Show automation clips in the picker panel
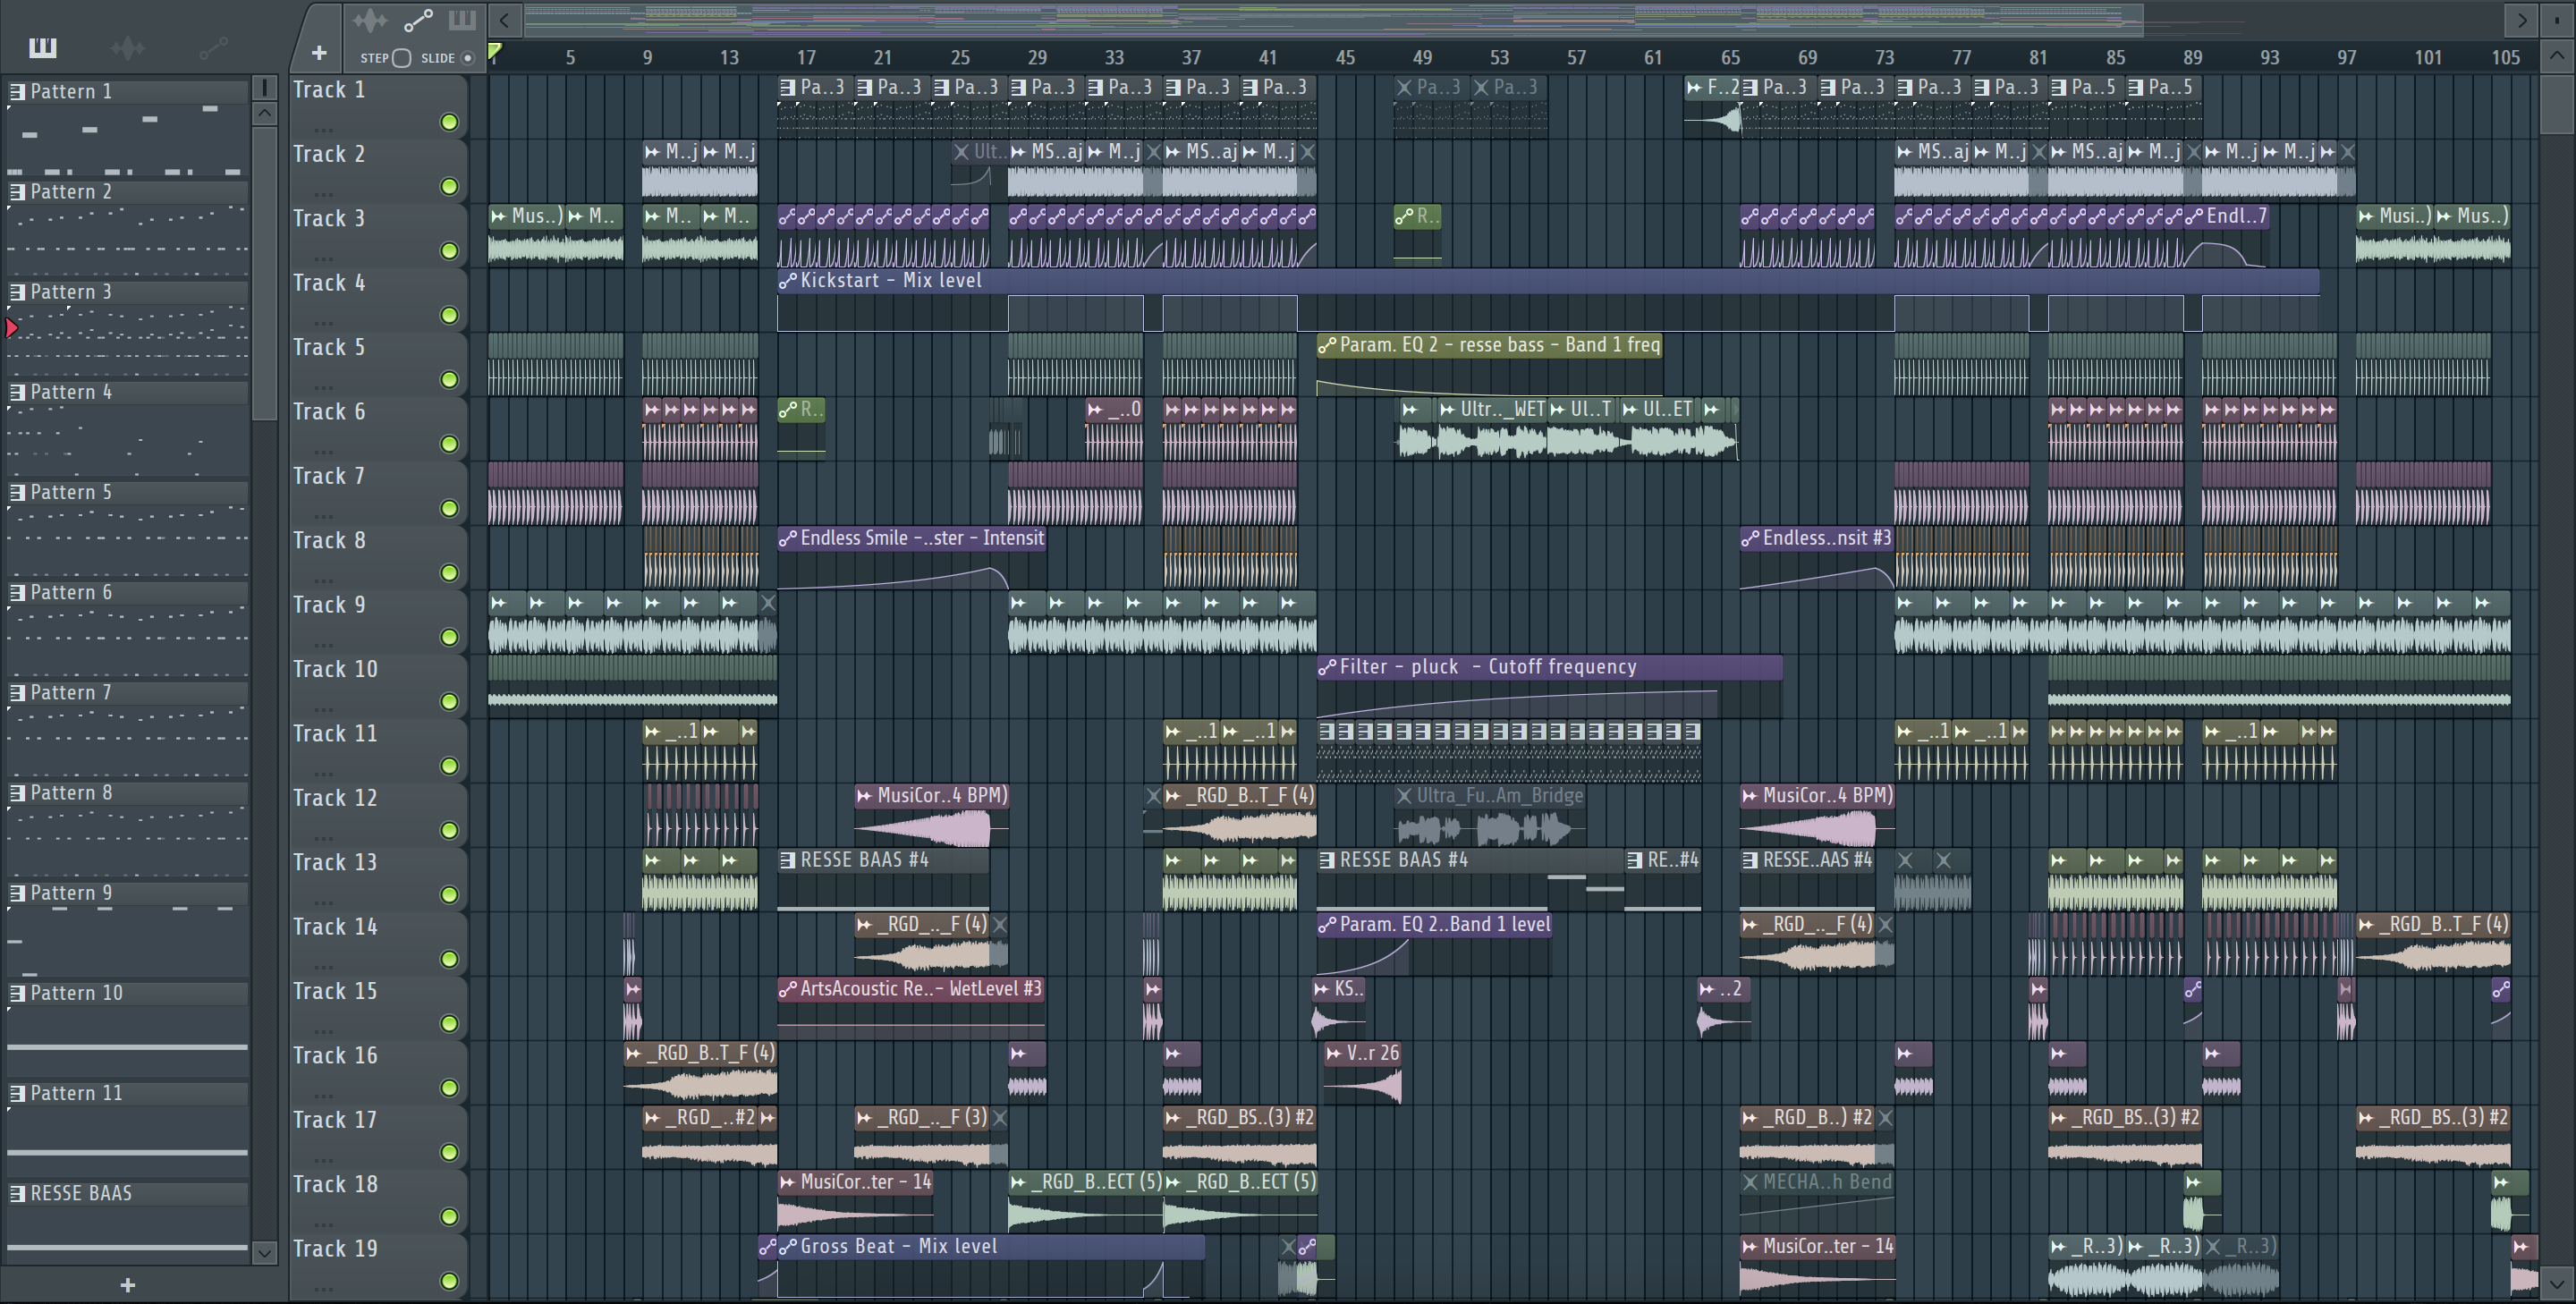2576x1304 pixels. (x=213, y=47)
